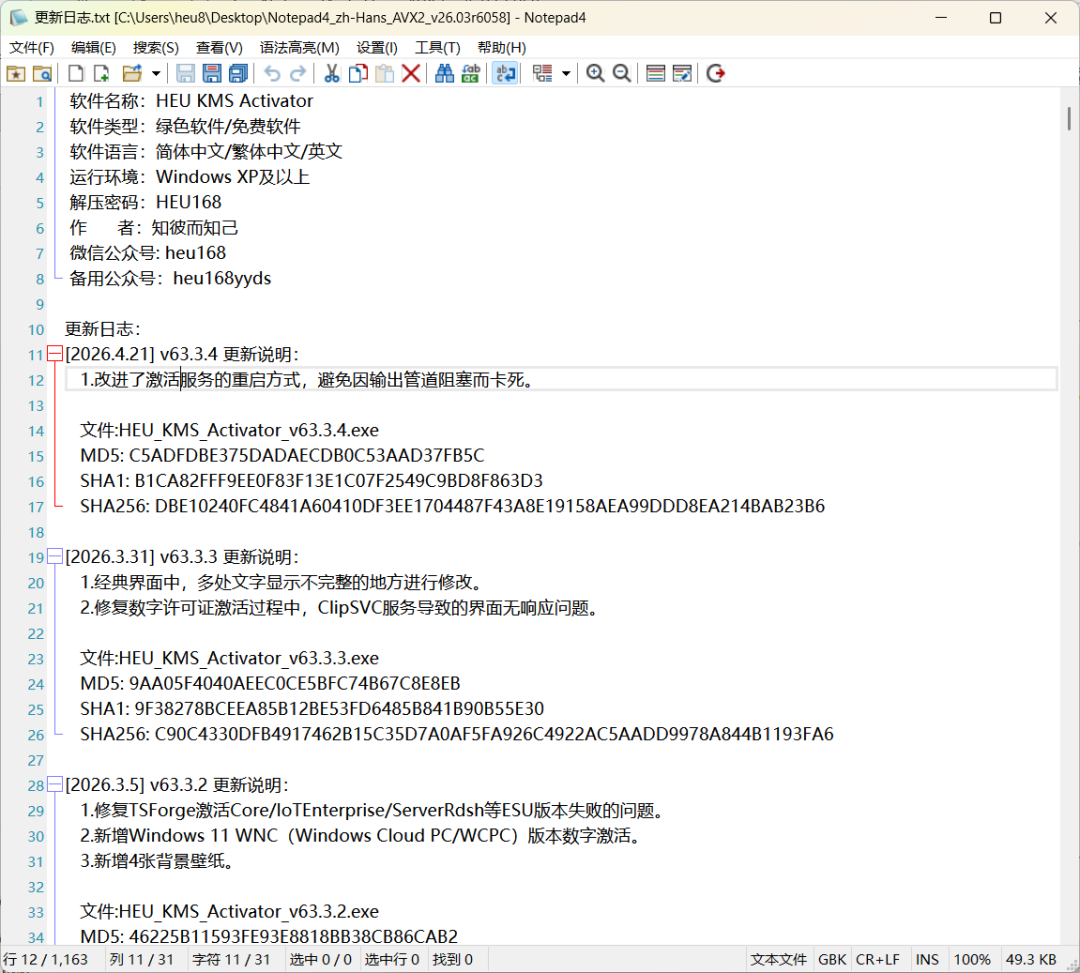Click the 解压密码: HEU168 line

[145, 202]
